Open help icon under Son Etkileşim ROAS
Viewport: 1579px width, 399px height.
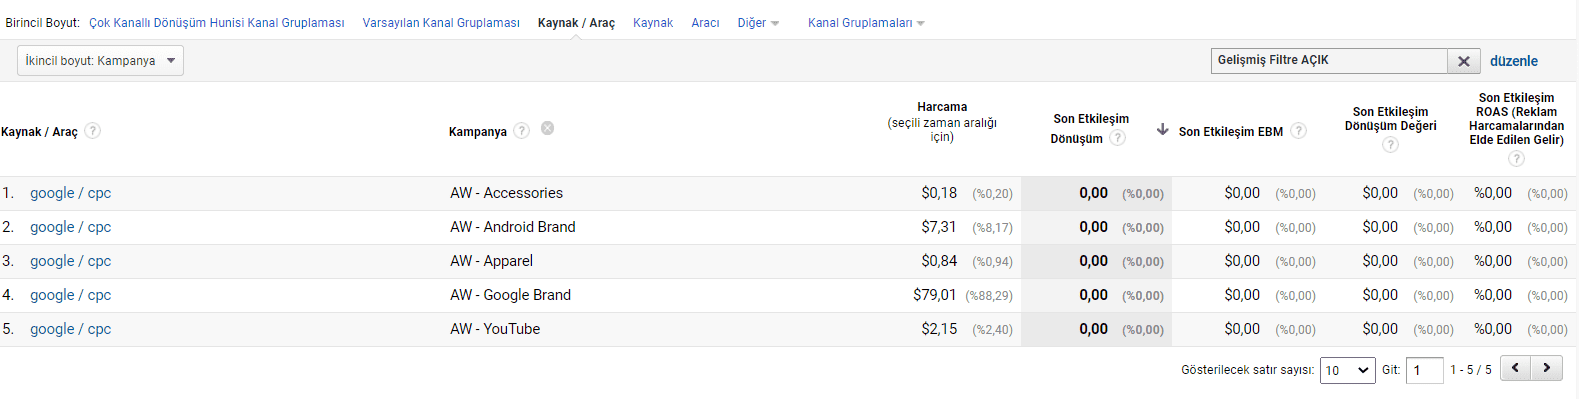click(x=1516, y=159)
